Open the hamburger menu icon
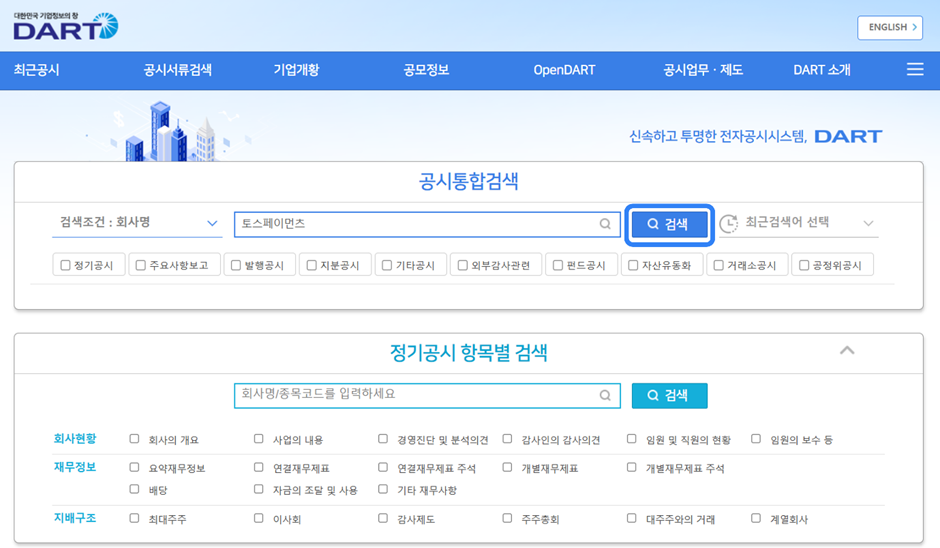The image size is (940, 548). pyautogui.click(x=914, y=70)
